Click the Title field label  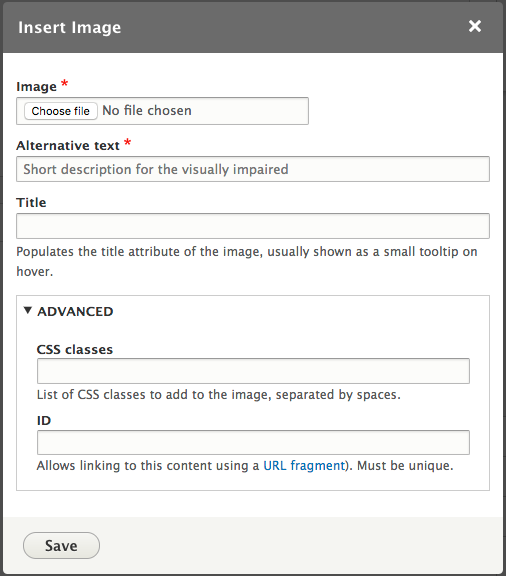click(31, 202)
